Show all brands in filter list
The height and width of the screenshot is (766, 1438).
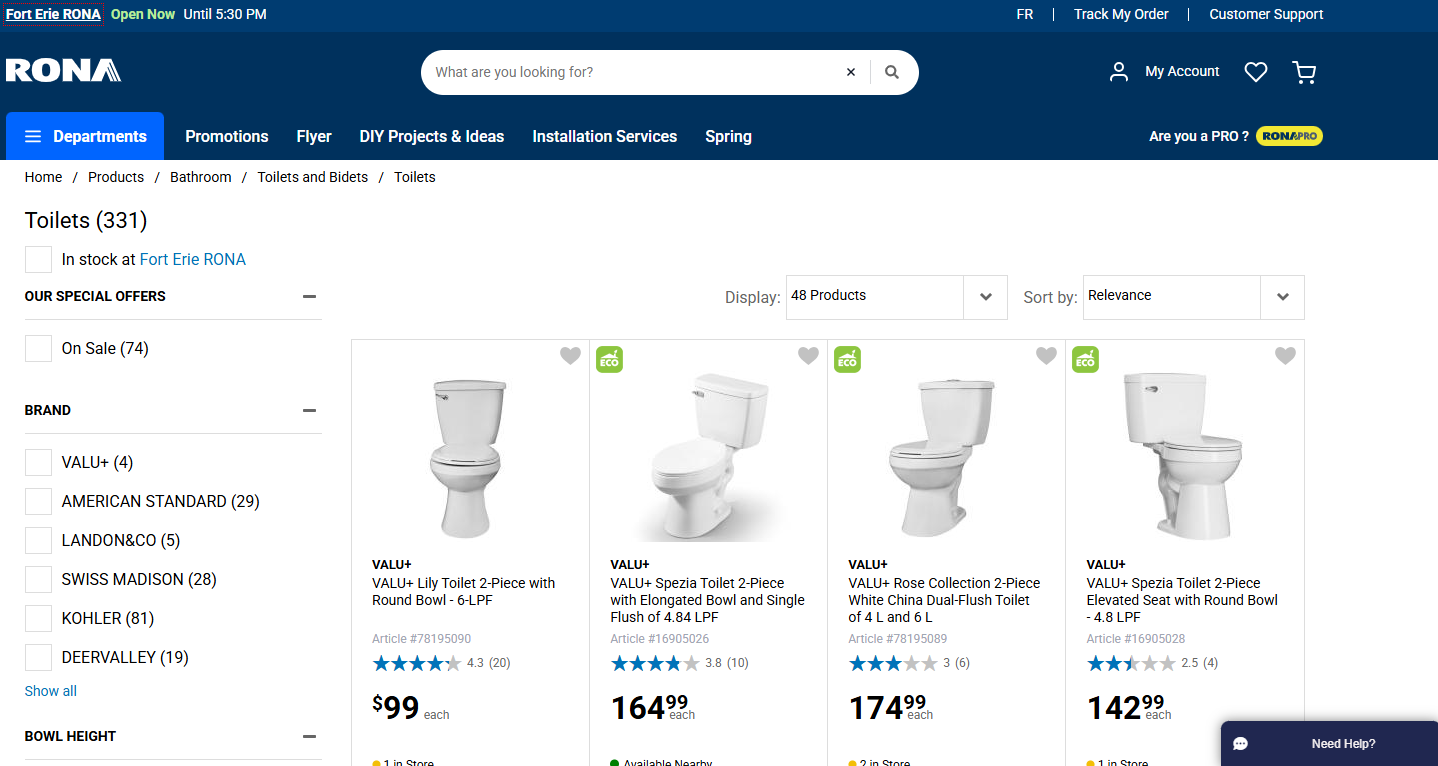point(51,691)
